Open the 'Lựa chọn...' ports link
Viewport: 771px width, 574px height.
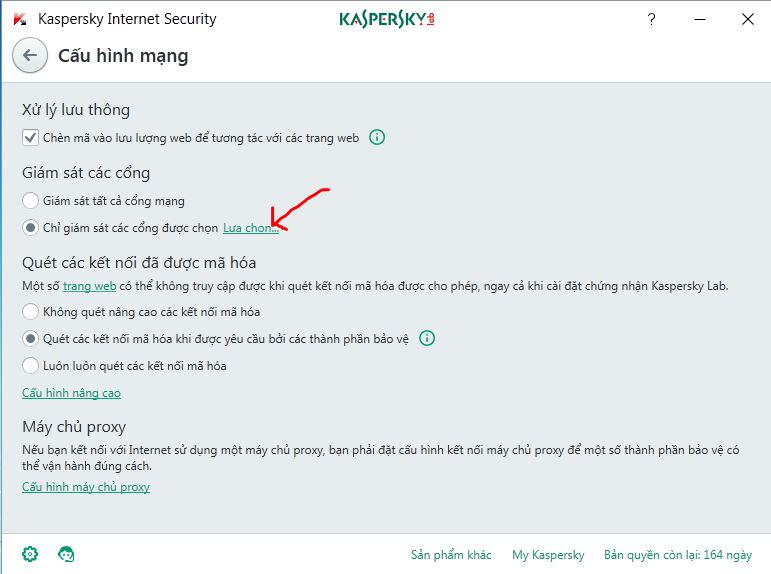(x=251, y=228)
